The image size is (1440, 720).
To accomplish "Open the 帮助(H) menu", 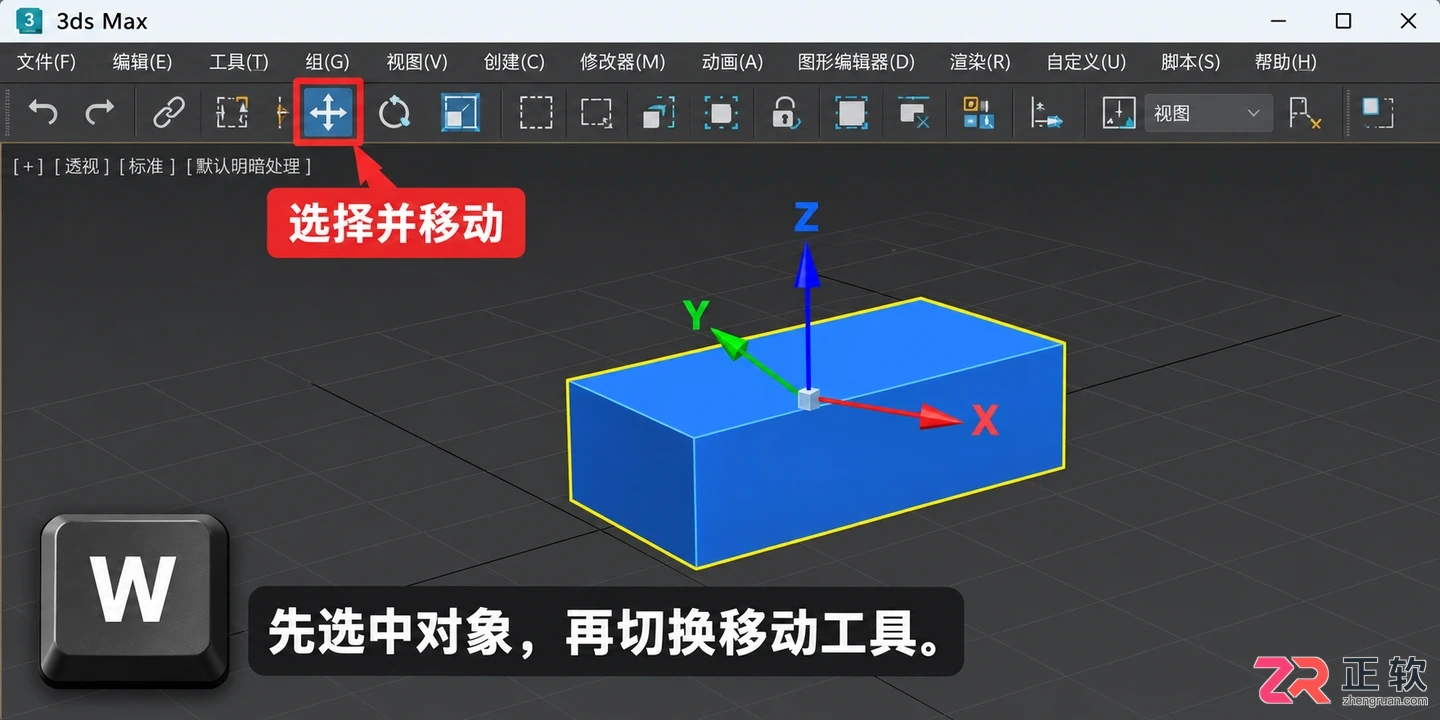I will click(x=1285, y=62).
